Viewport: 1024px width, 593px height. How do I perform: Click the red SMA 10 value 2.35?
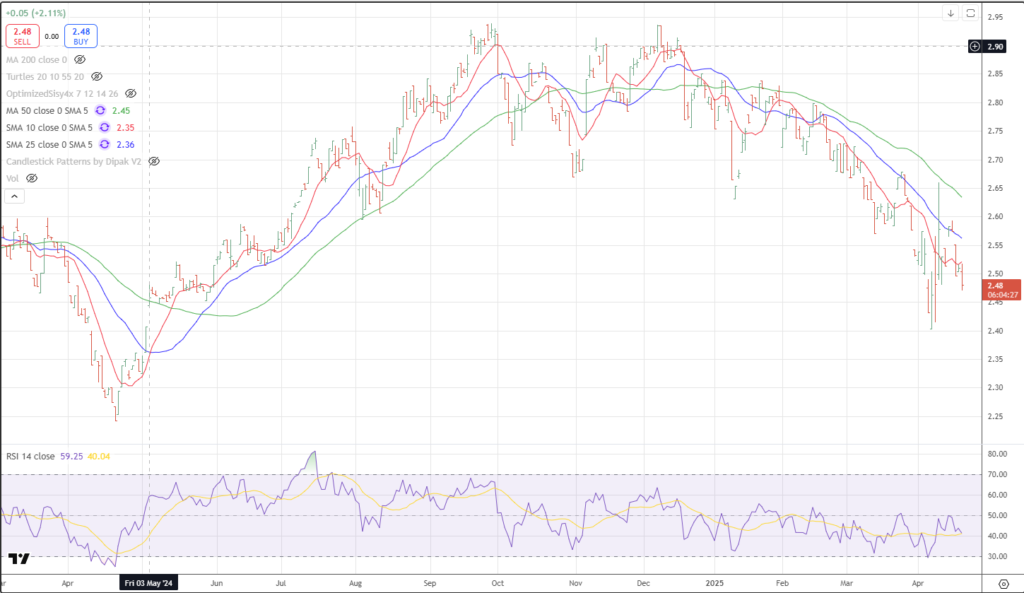tap(125, 127)
